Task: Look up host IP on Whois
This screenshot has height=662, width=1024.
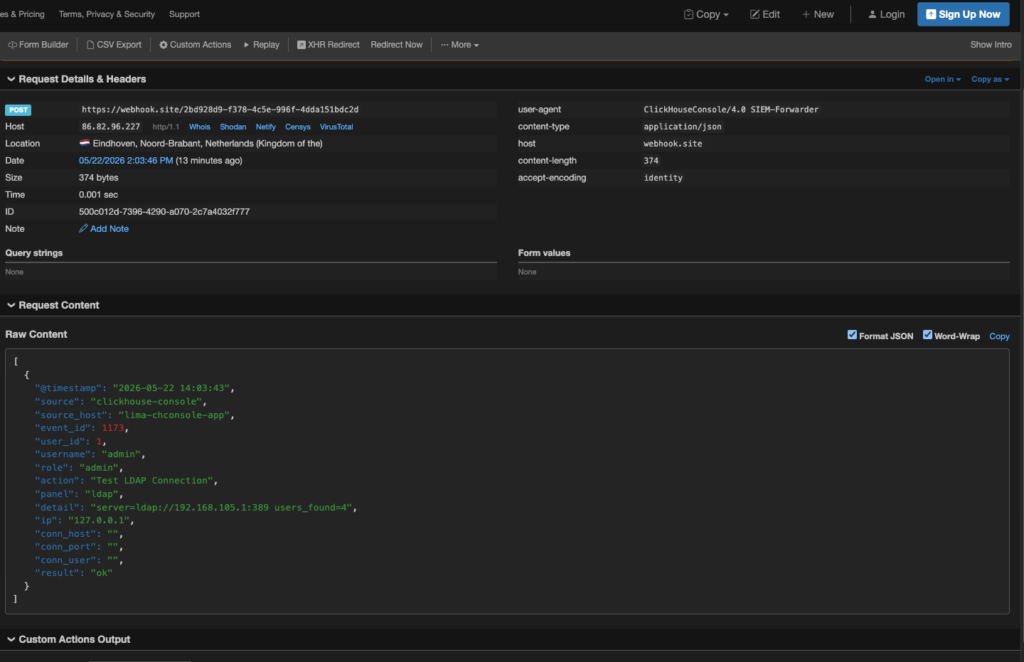Action: (199, 127)
